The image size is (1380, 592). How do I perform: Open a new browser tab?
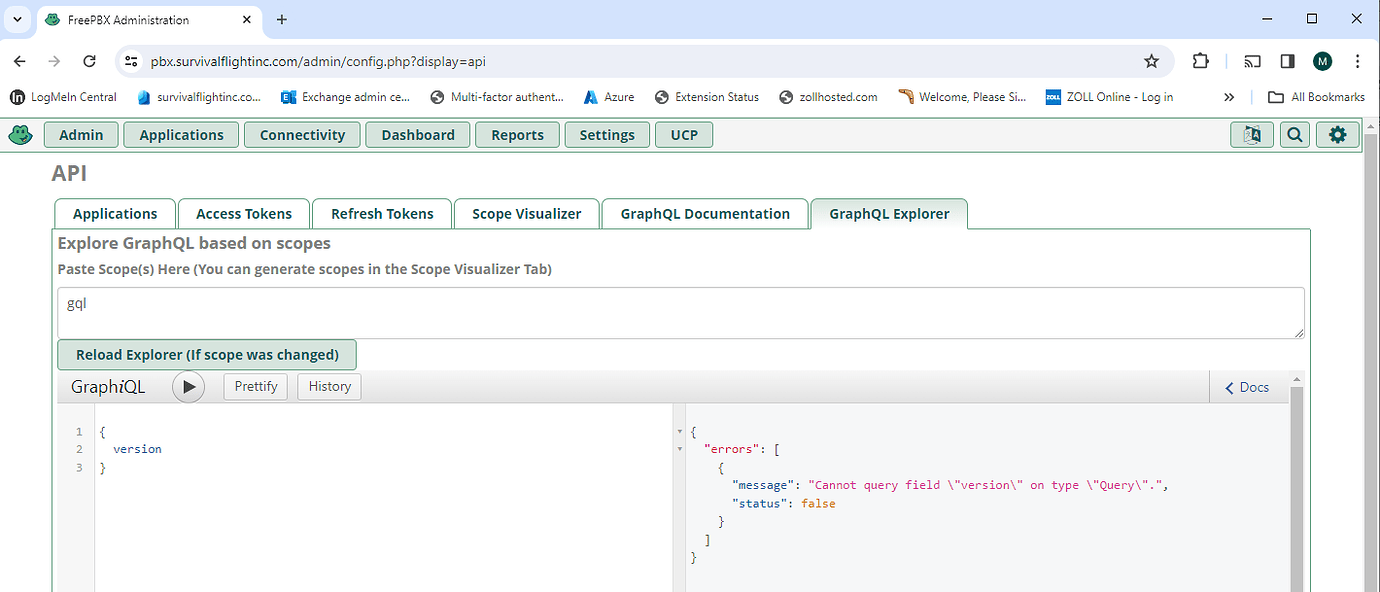point(281,20)
